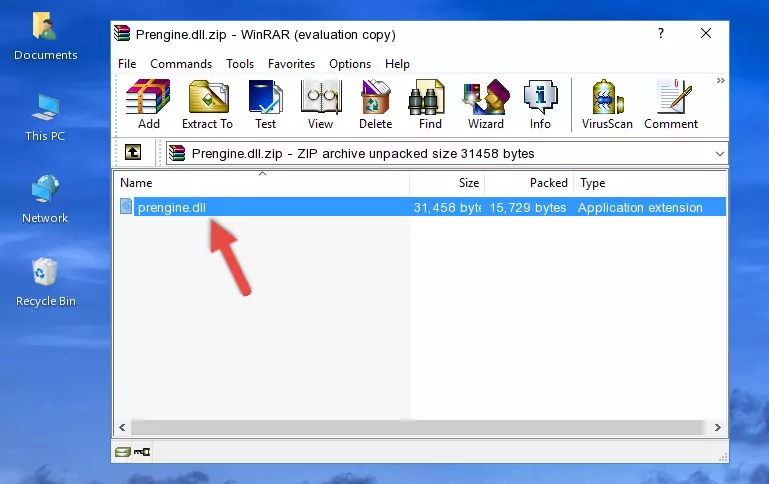Viewport: 769px width, 484px height.
Task: Click the Application extension type cell
Action: [640, 208]
